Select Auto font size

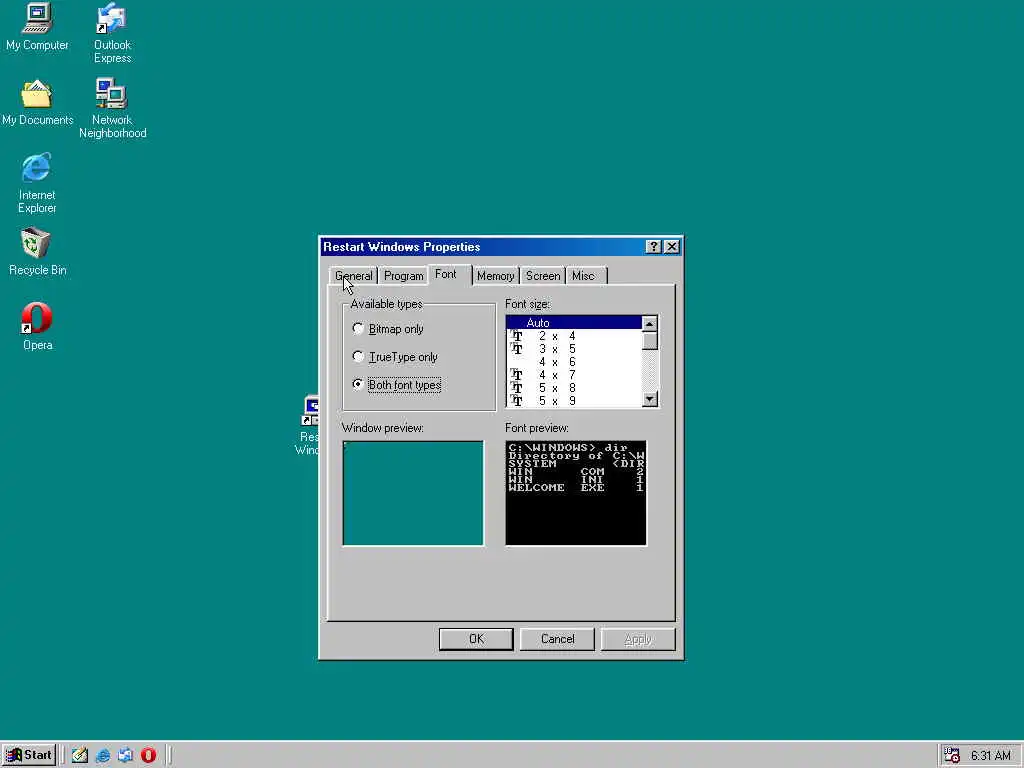tap(574, 323)
